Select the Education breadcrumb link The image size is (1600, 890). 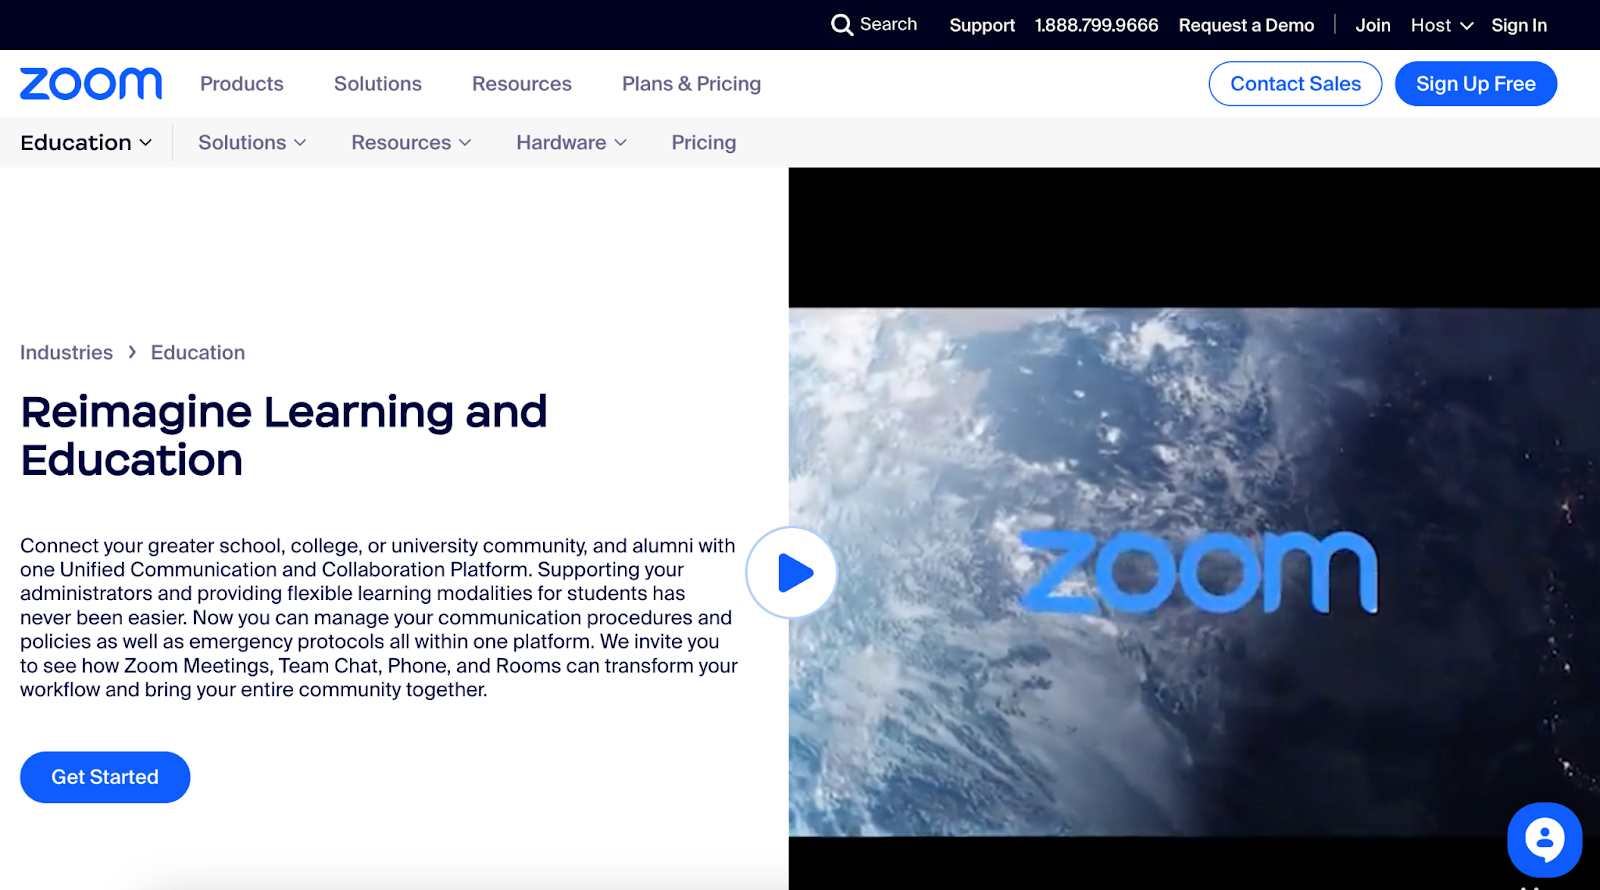click(x=198, y=353)
